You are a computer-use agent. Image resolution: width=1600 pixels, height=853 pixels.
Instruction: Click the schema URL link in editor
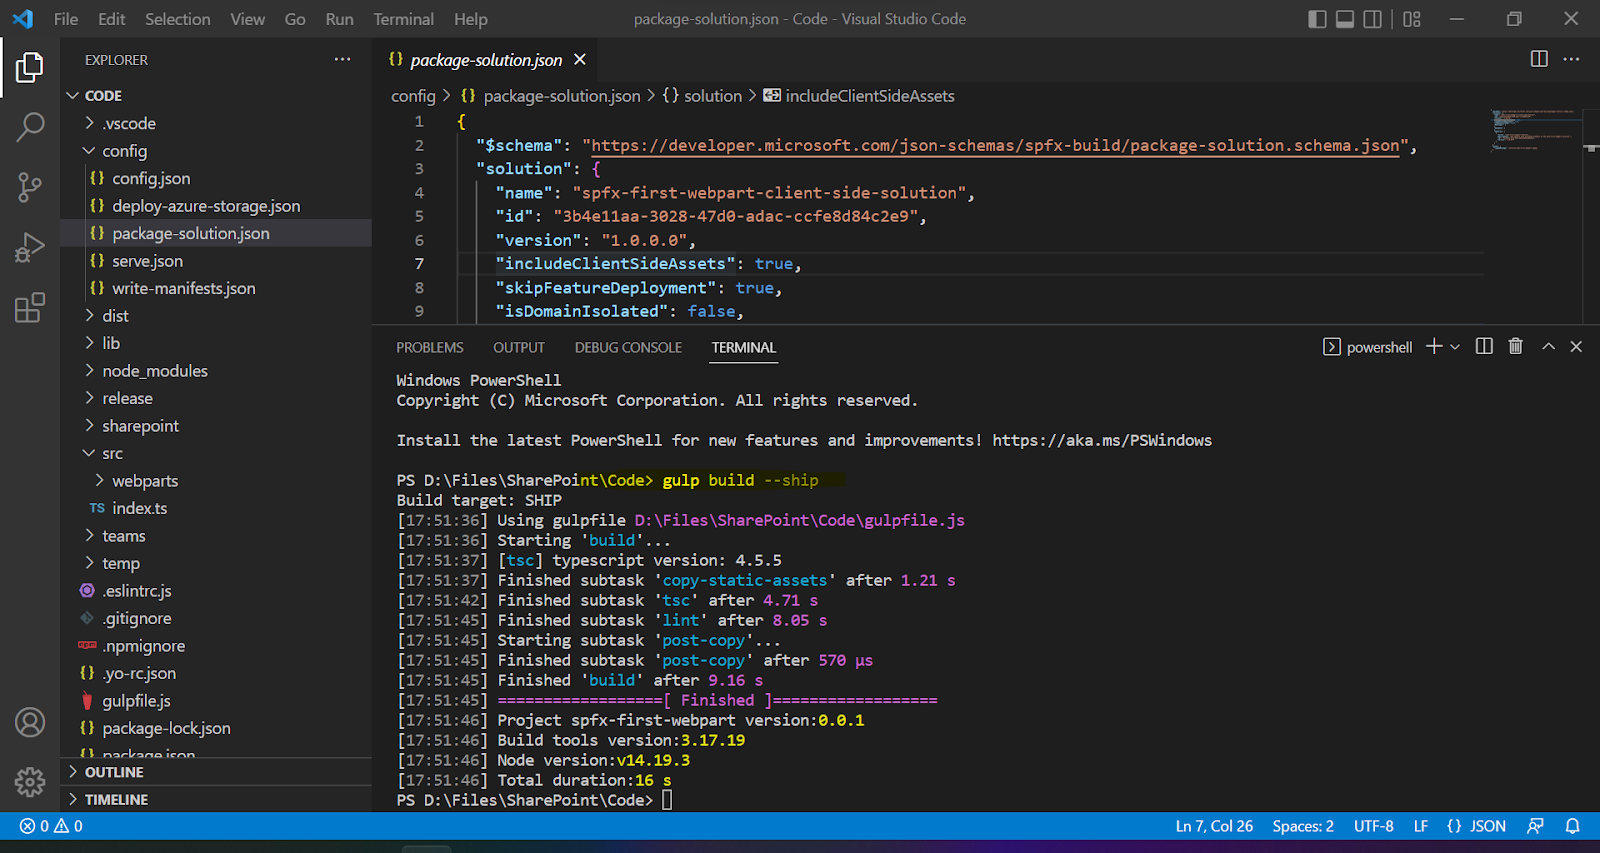pos(995,145)
